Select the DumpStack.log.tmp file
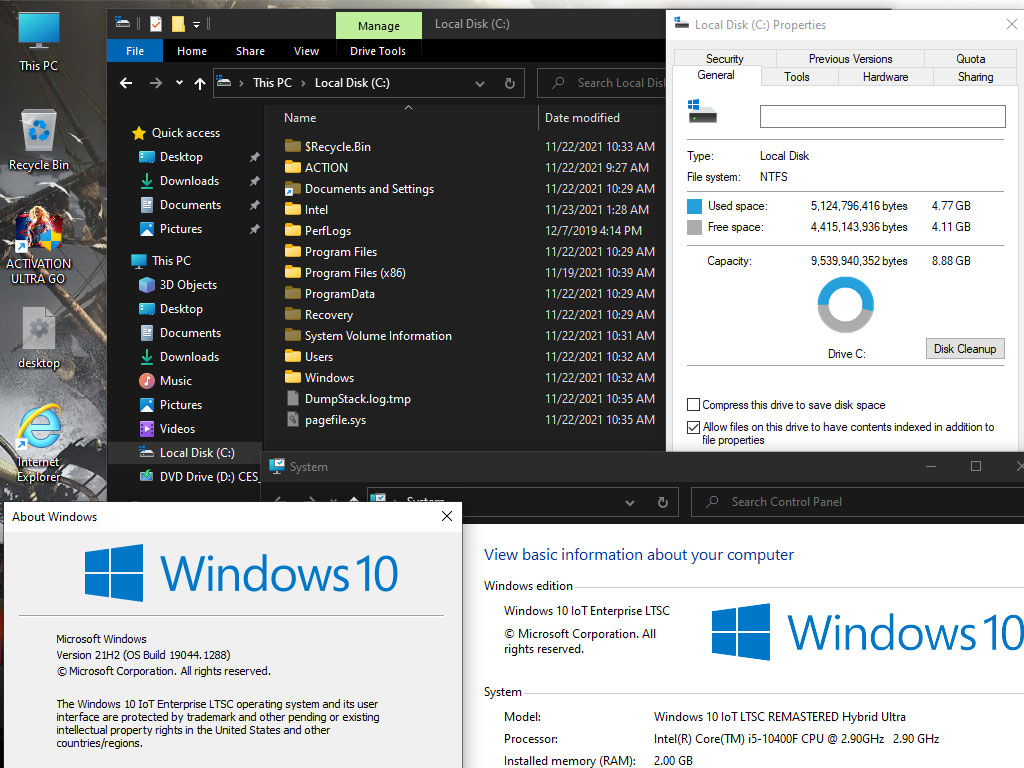 (x=348, y=398)
